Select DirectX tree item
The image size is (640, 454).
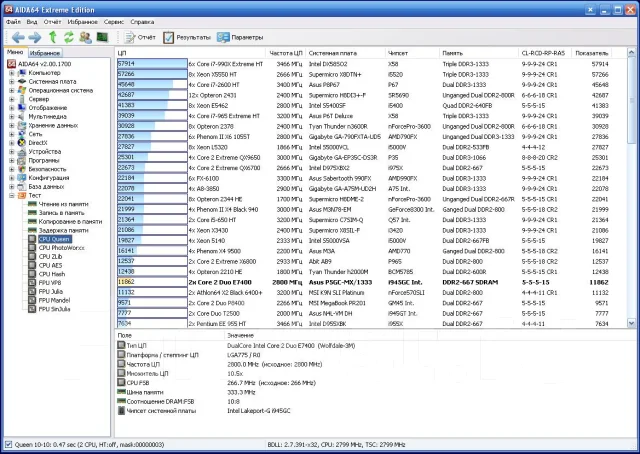(x=38, y=143)
